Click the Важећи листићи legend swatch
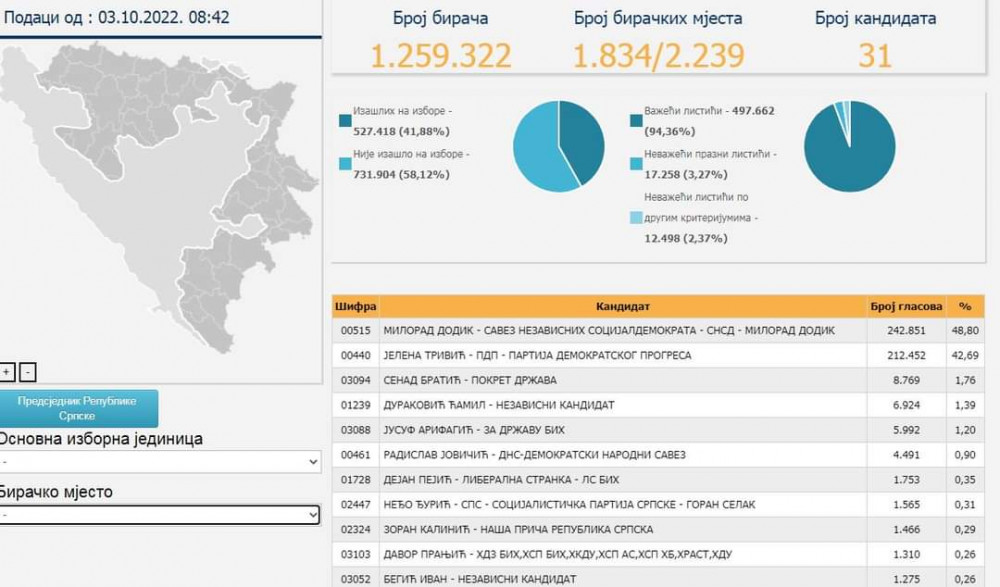Screen dimensions: 1000x587 click(636, 120)
